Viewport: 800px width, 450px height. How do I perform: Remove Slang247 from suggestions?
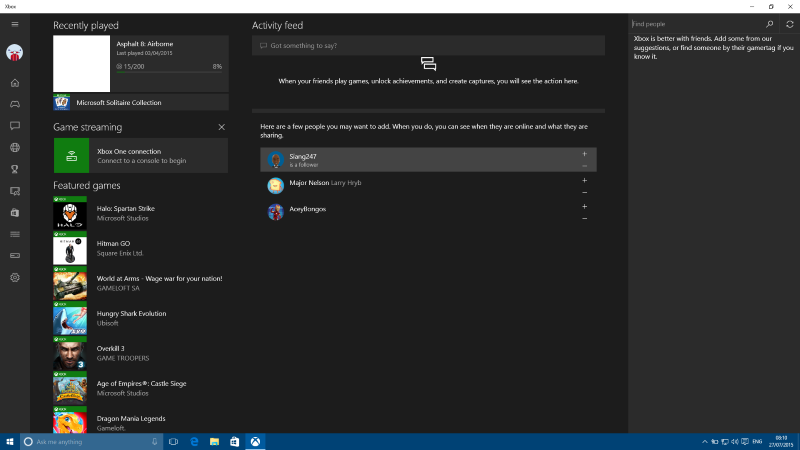[x=585, y=166]
